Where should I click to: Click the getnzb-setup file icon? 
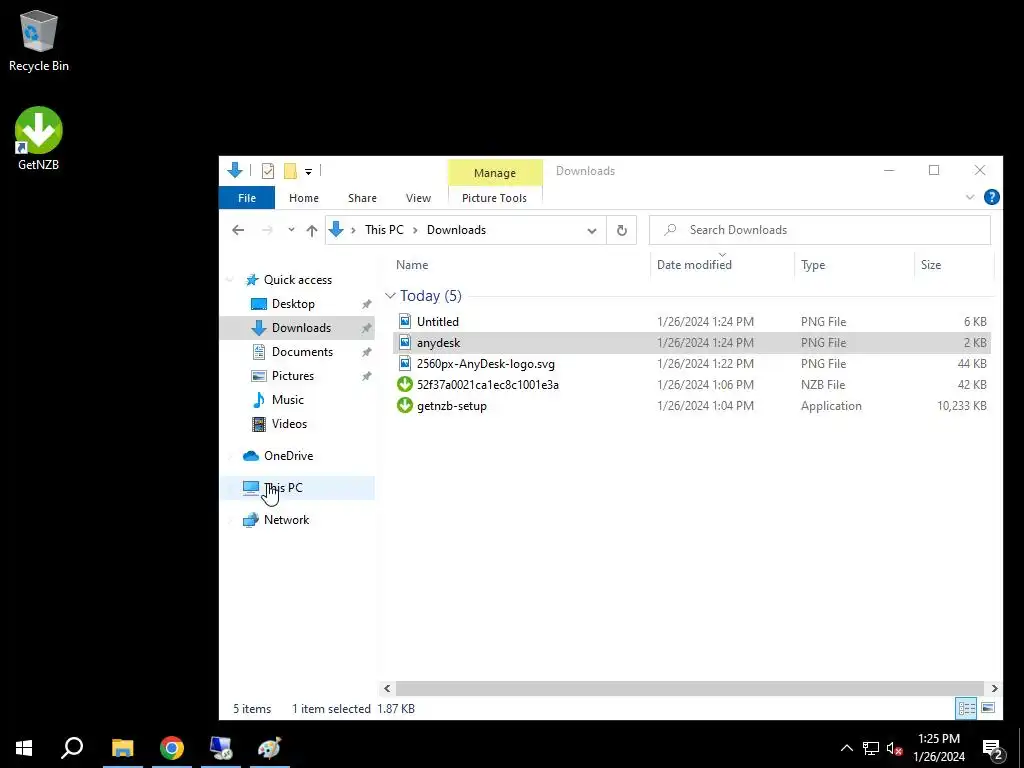405,406
